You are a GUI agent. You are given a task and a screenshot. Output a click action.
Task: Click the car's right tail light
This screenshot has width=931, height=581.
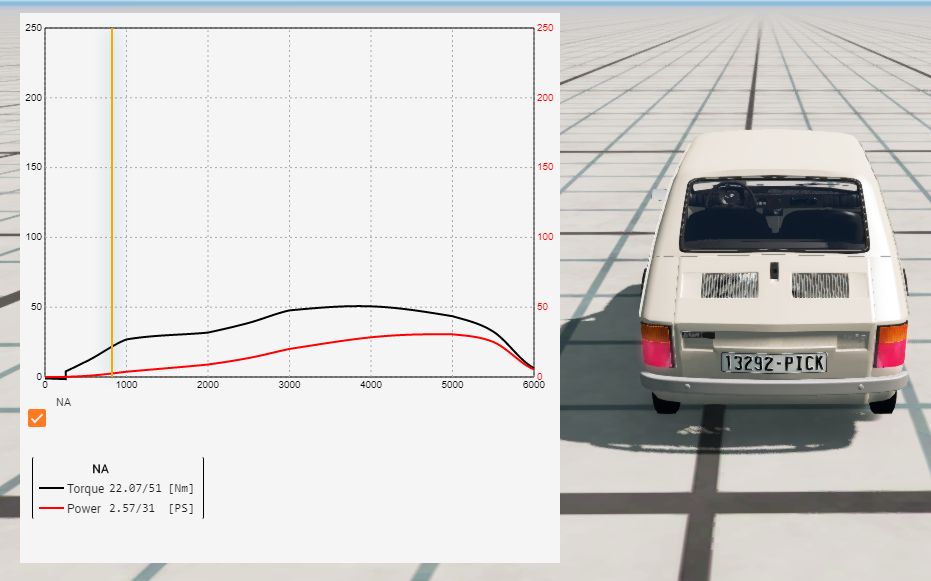[891, 345]
